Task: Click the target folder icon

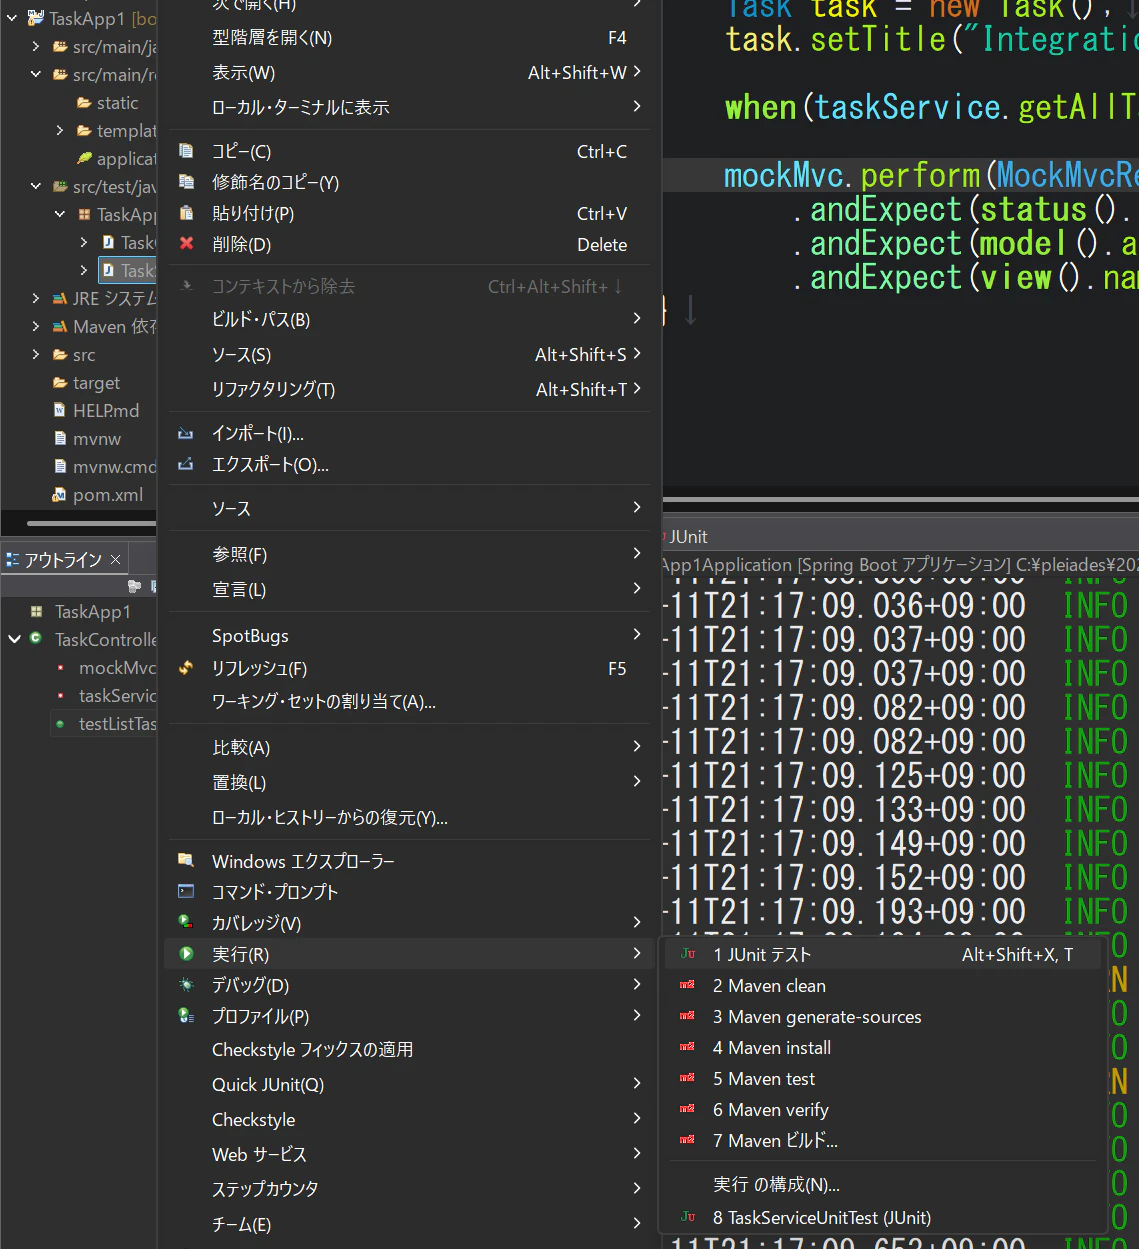Action: [x=60, y=383]
